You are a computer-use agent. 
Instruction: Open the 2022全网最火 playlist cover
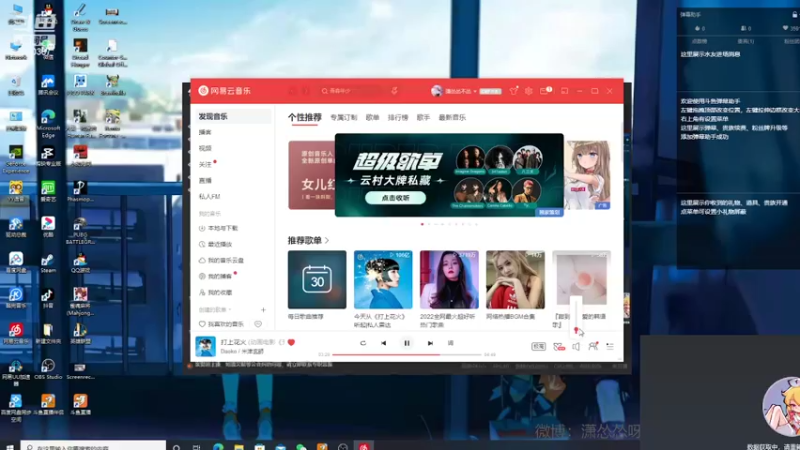(449, 279)
